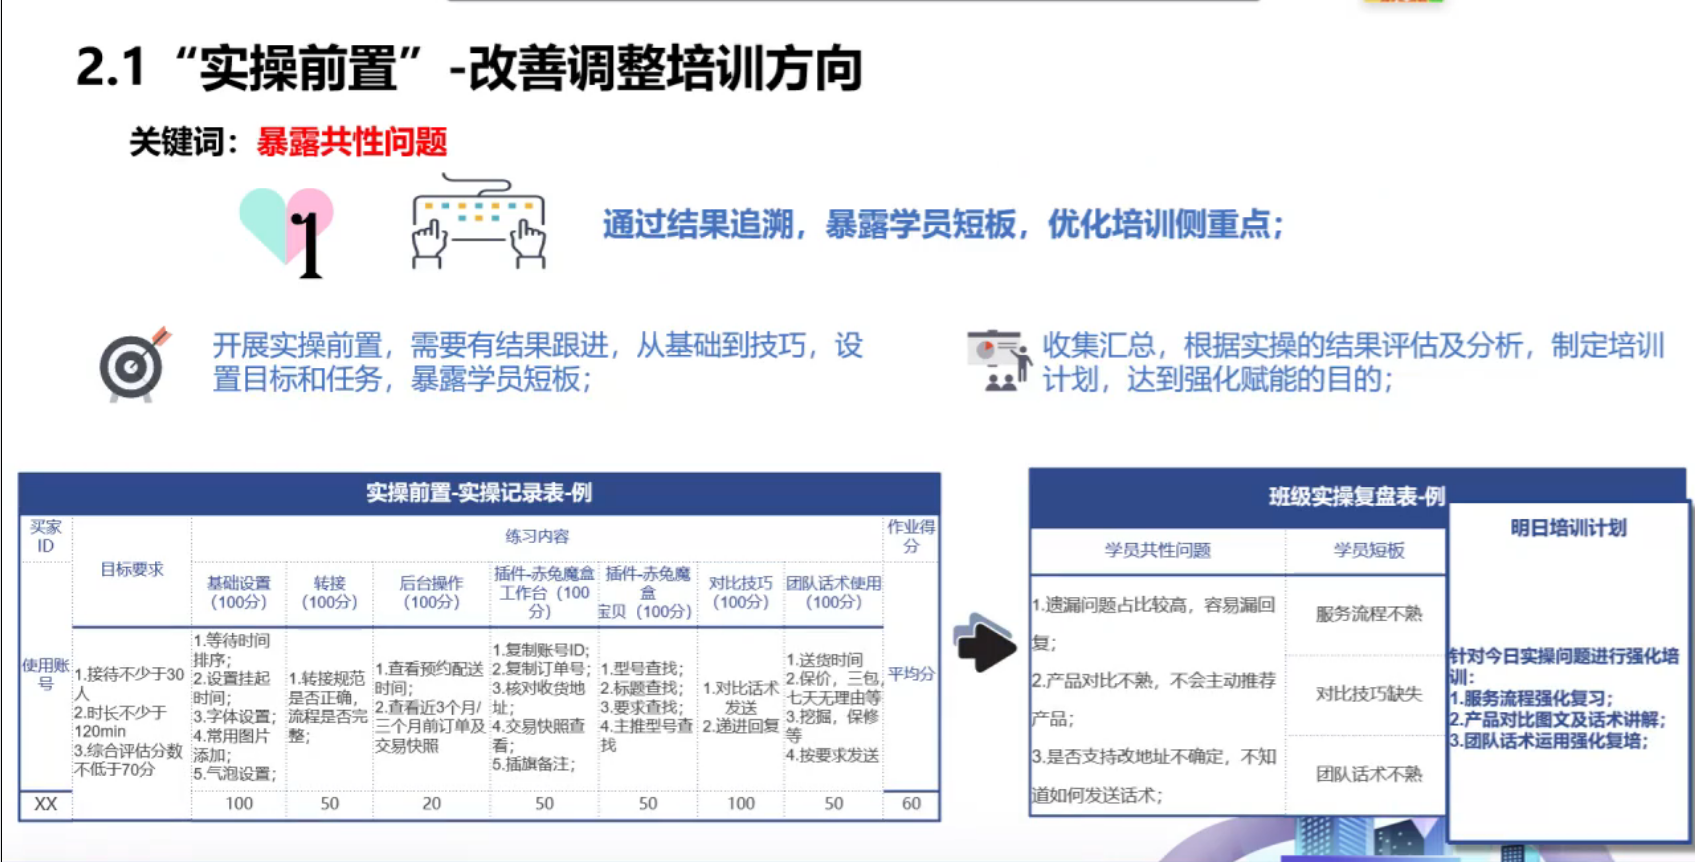Select the 服务流程不熟 cell
The width and height of the screenshot is (1695, 862).
[x=1368, y=614]
